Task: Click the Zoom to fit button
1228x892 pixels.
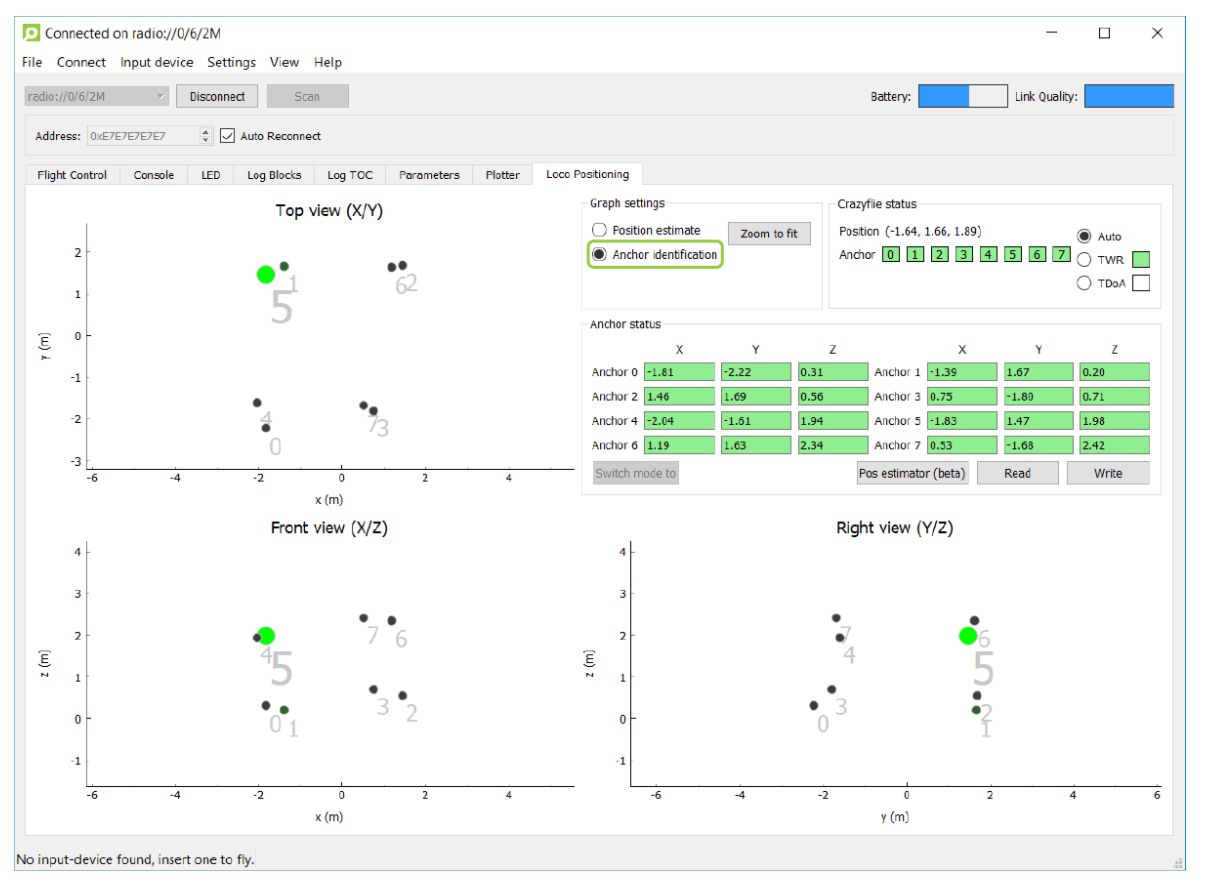Action: pos(769,234)
